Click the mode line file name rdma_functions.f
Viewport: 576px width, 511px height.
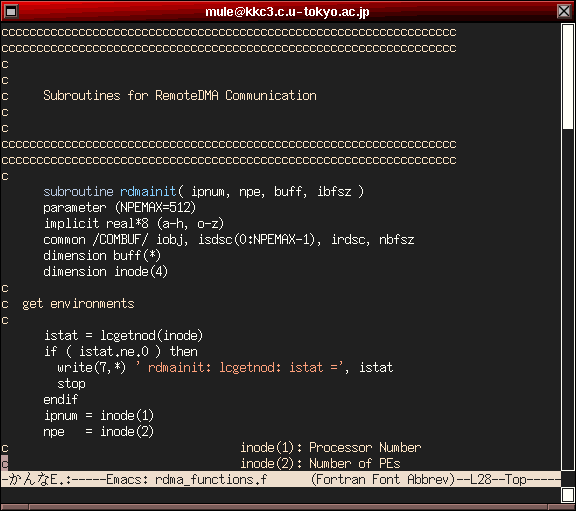tap(211, 479)
